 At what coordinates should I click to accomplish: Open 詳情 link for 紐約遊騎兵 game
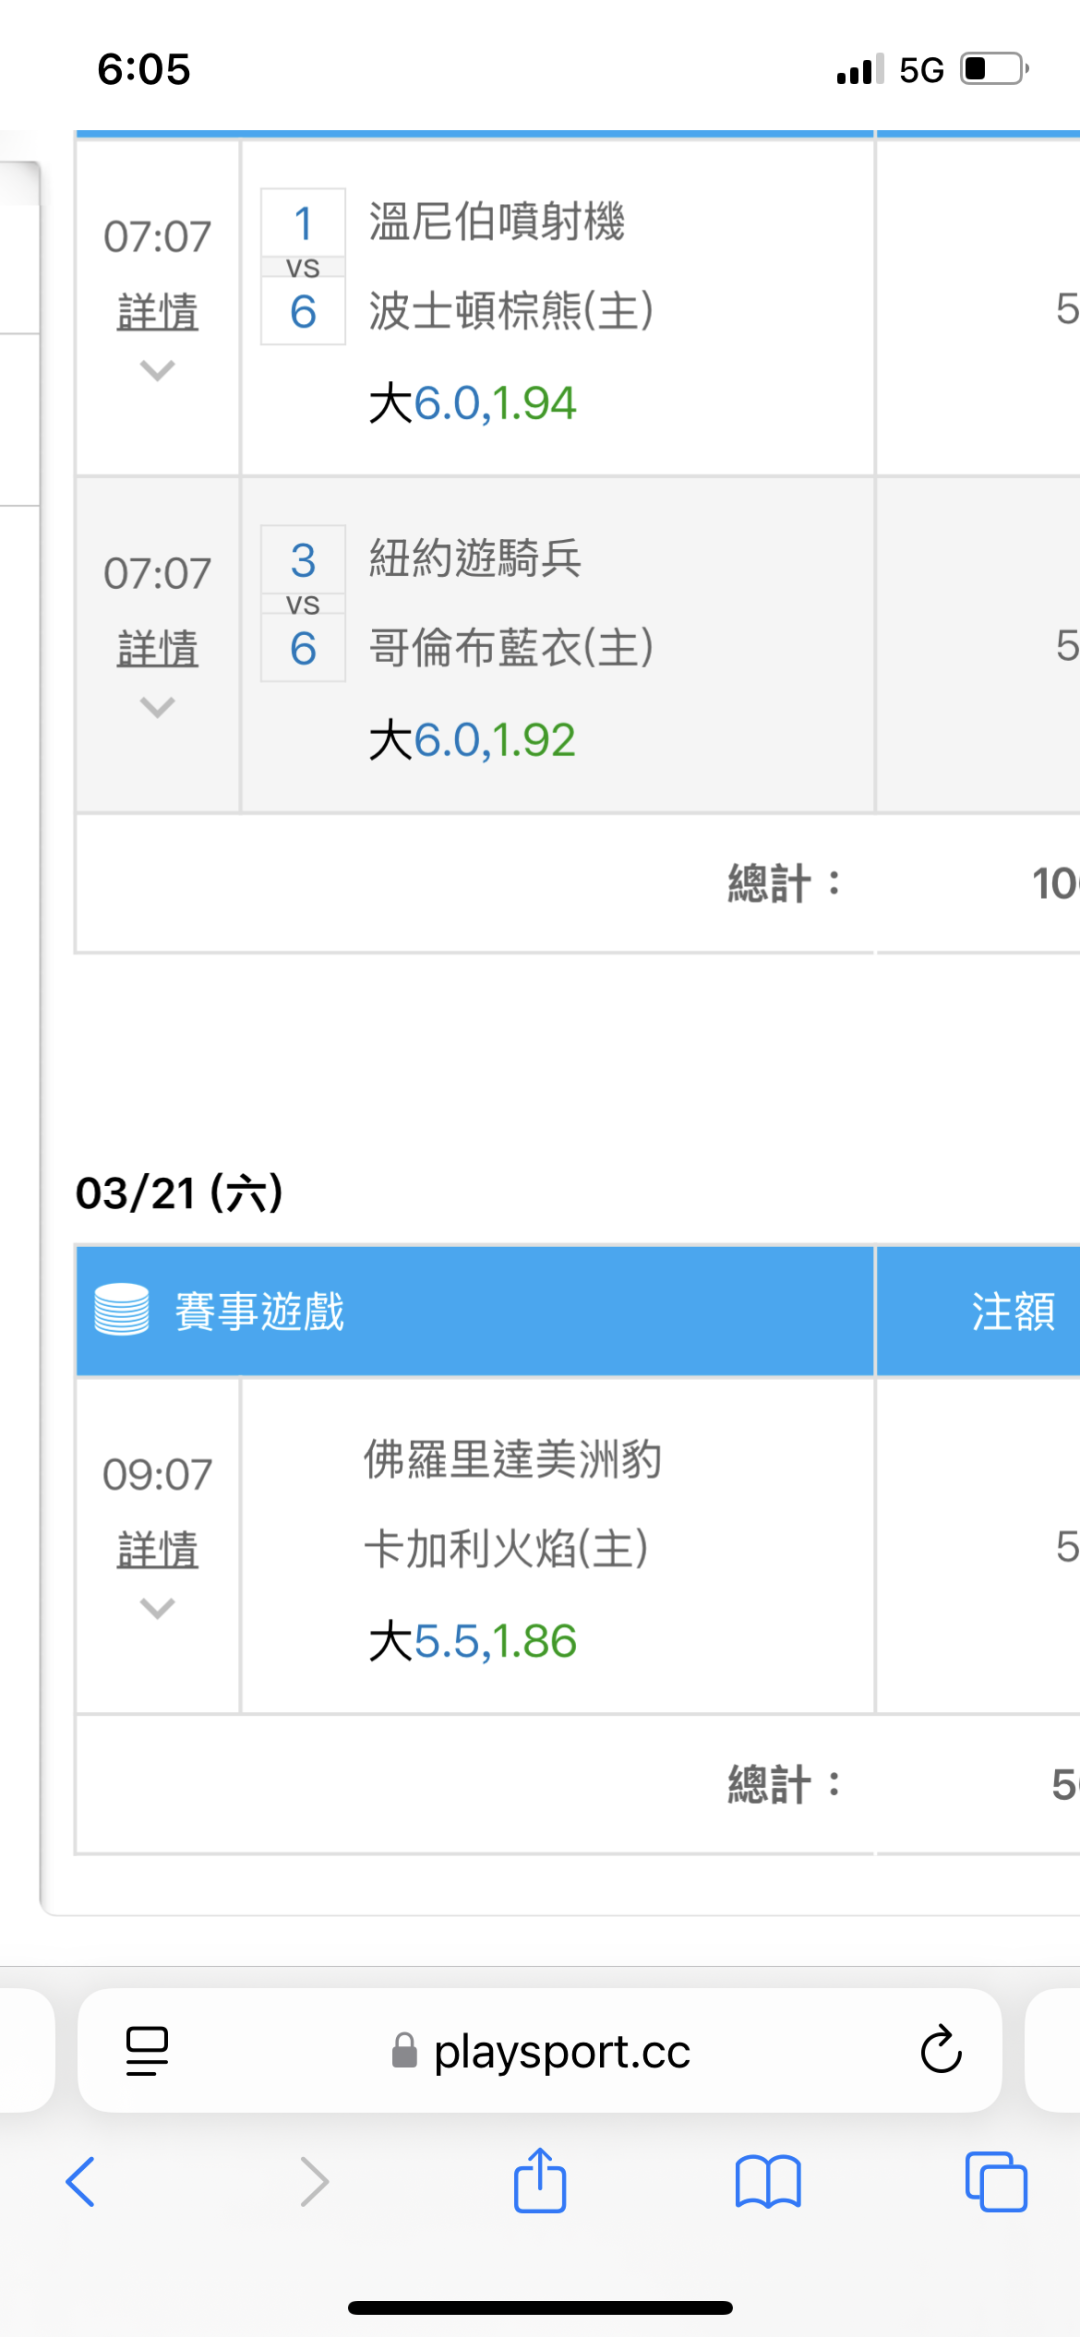(x=157, y=649)
